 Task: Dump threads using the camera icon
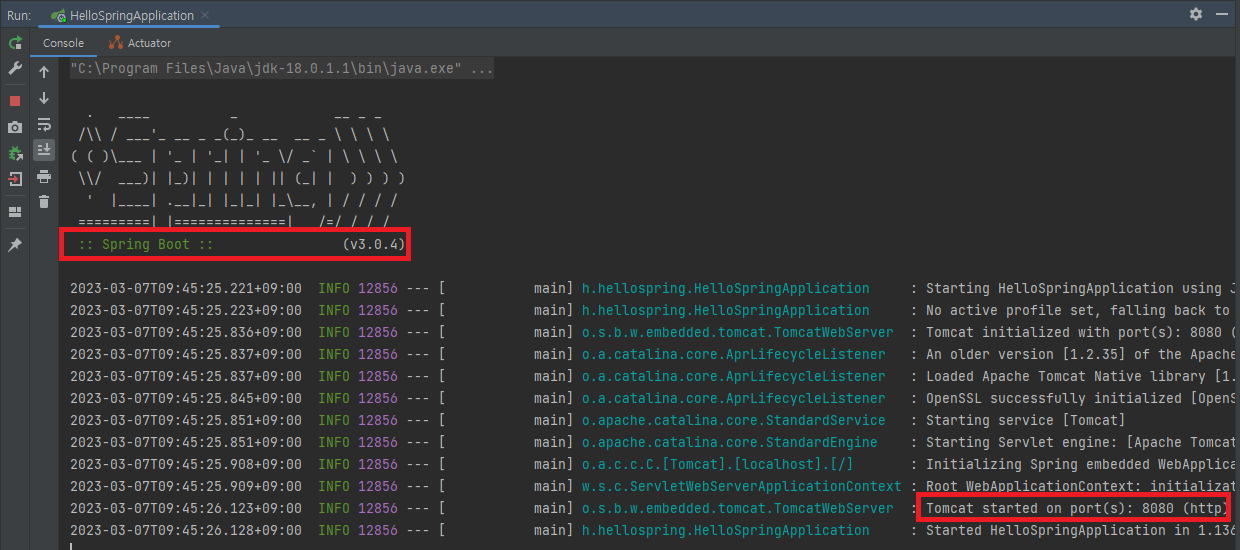[15, 127]
